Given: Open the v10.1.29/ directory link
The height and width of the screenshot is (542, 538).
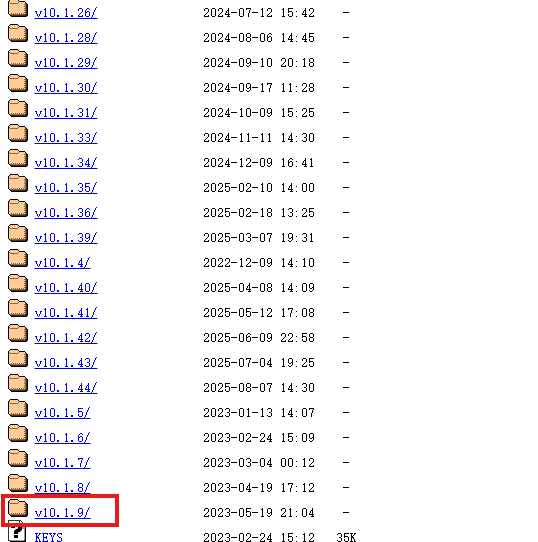Looking at the screenshot, I should (66, 63).
